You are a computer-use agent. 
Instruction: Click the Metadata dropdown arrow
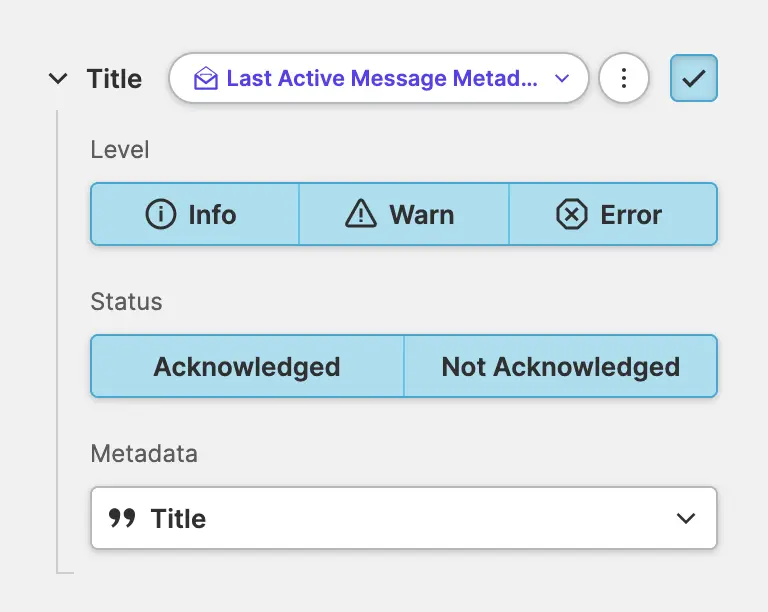(686, 518)
